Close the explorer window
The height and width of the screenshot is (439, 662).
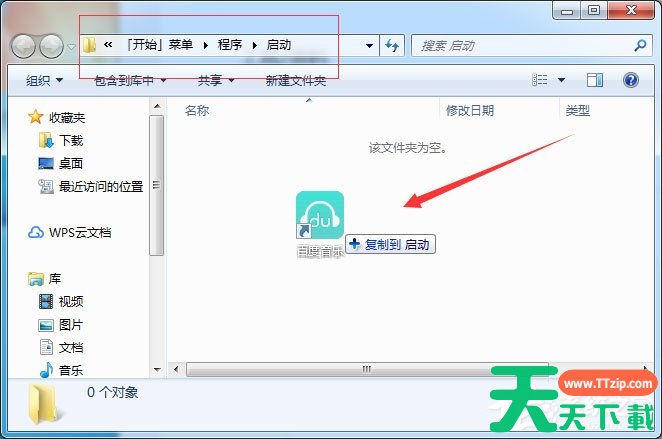(631, 10)
